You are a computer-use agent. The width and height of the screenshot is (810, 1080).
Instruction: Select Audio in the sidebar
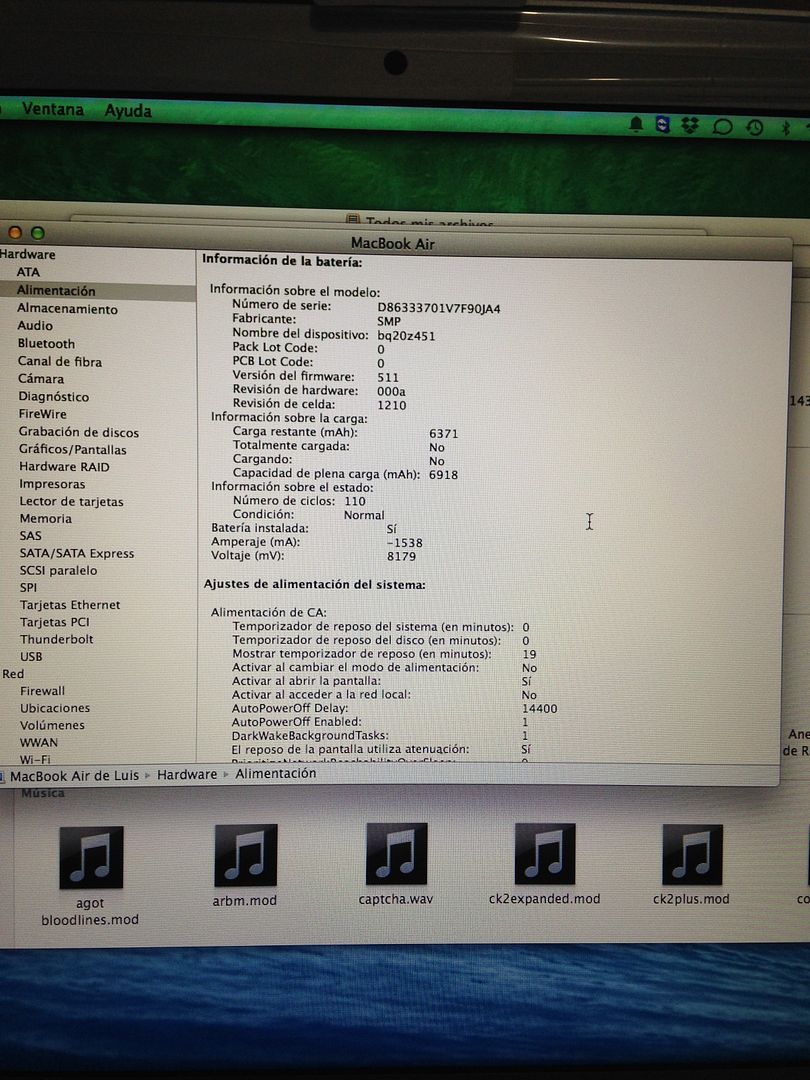[x=34, y=326]
